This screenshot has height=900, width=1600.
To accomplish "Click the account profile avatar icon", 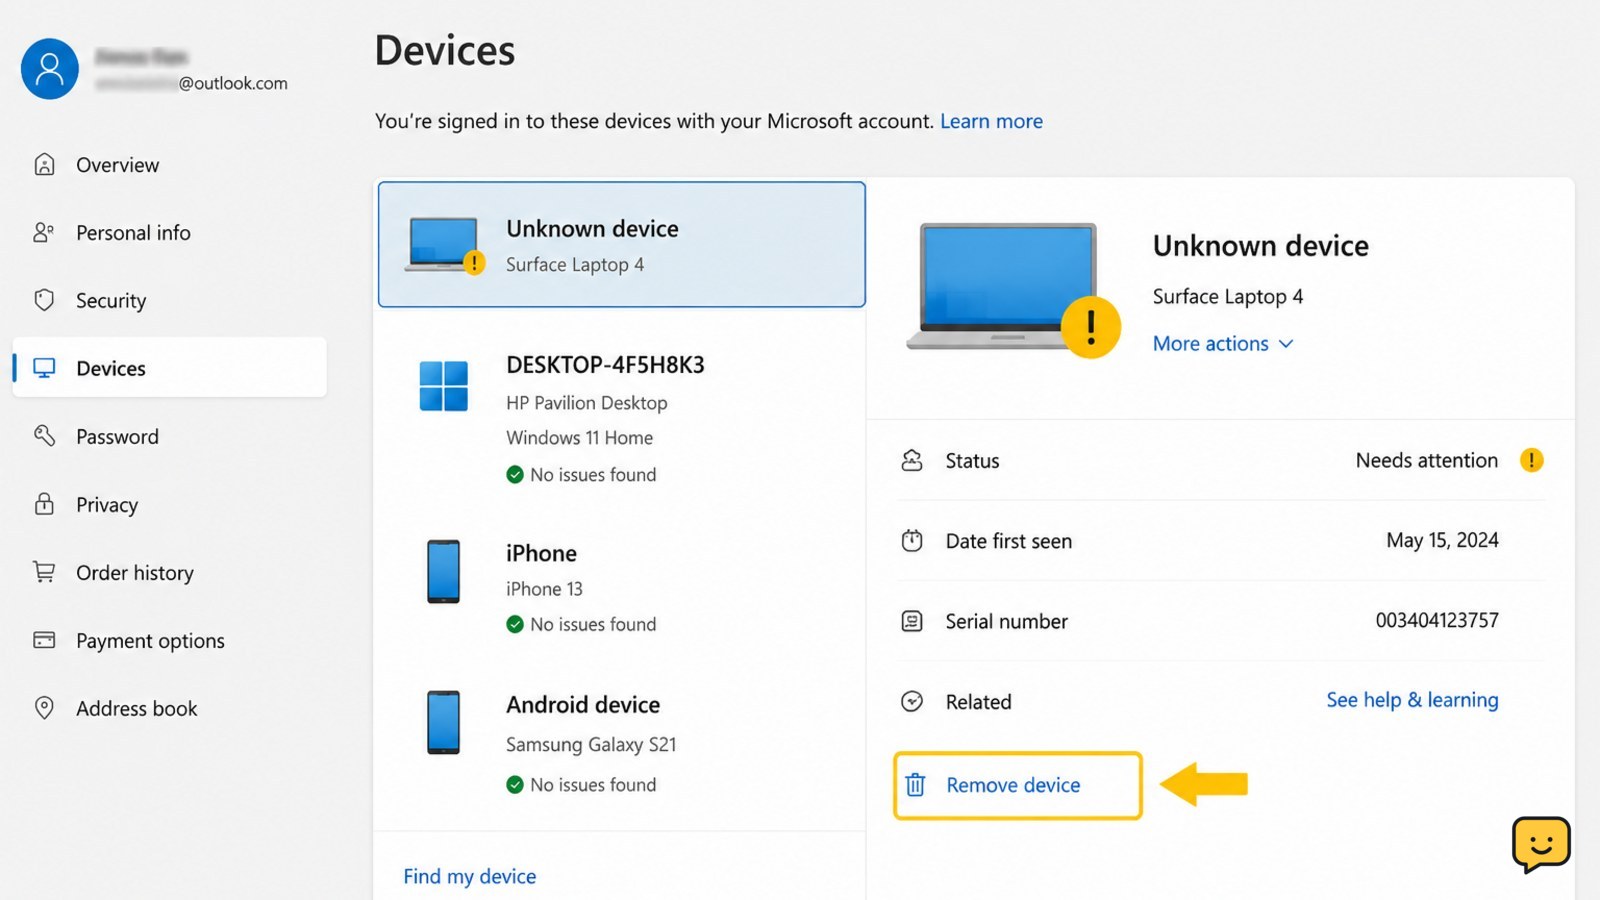I will (x=50, y=69).
